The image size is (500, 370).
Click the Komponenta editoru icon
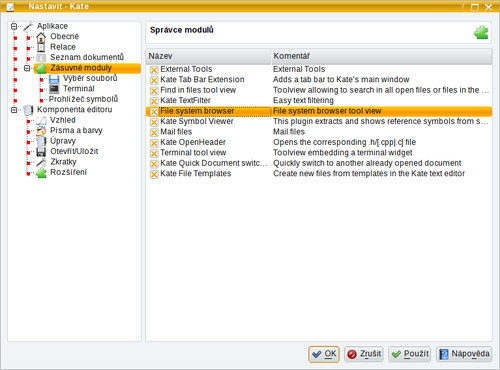pyautogui.click(x=28, y=110)
